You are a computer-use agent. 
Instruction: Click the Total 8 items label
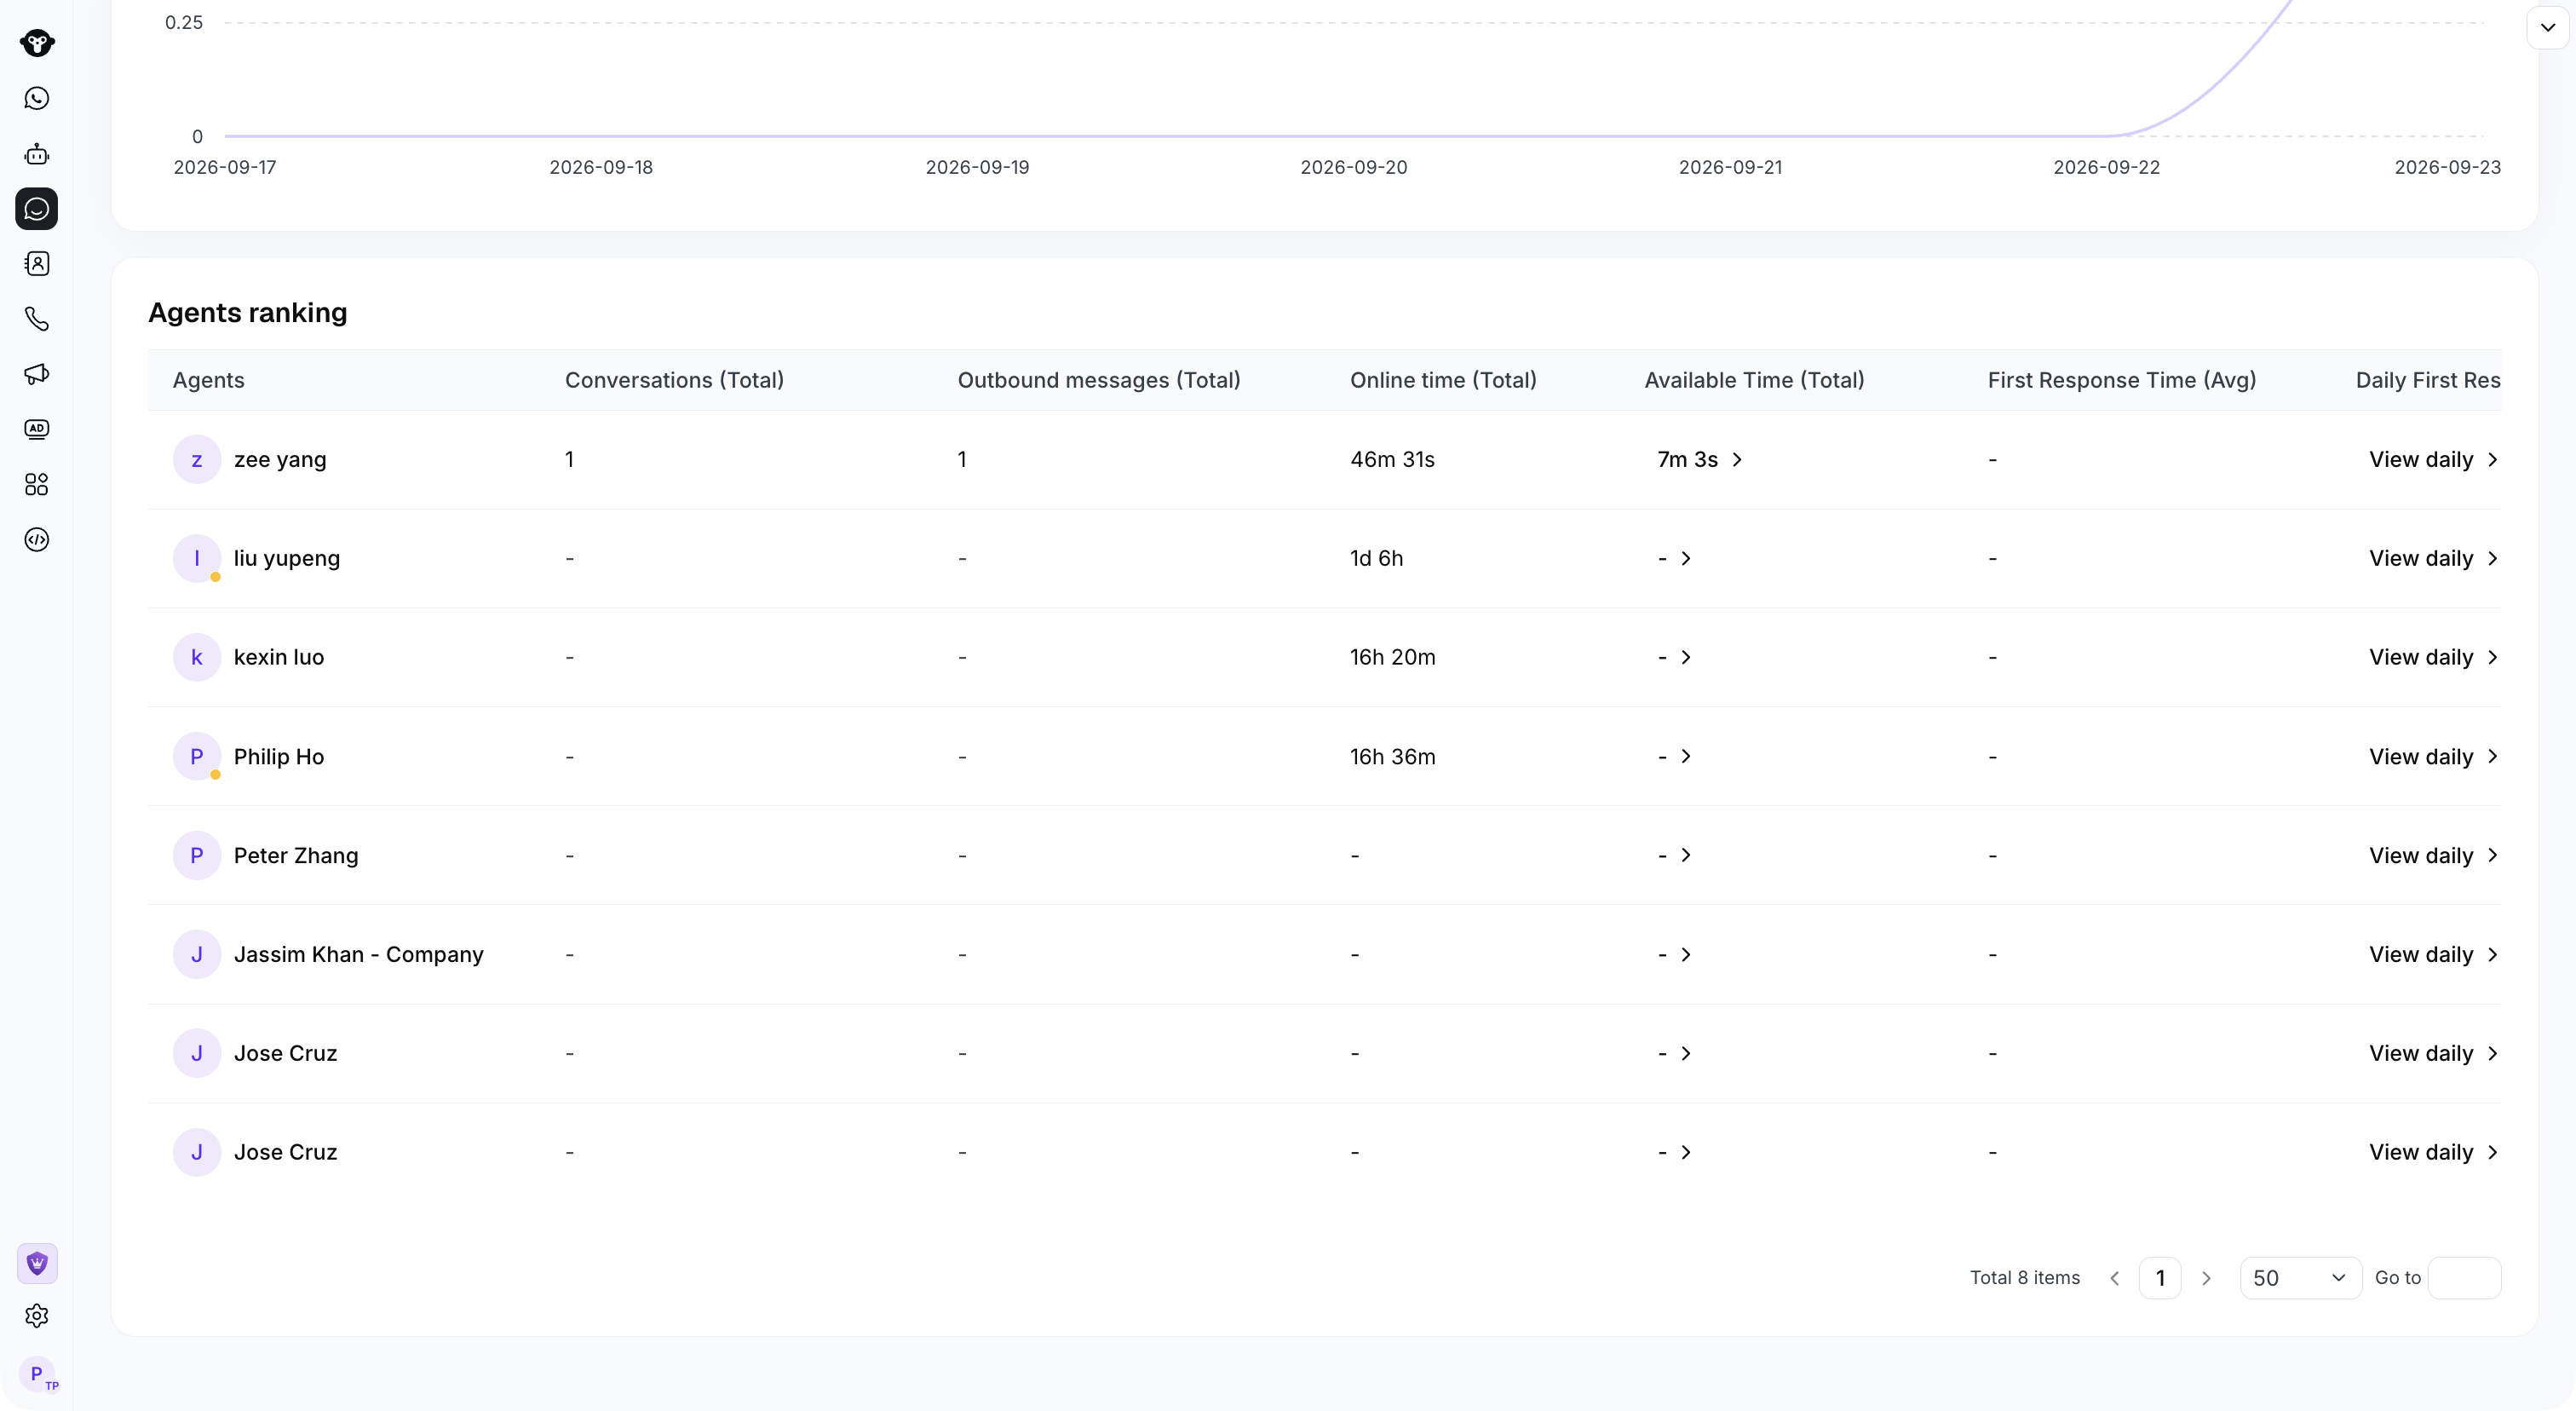point(2025,1278)
